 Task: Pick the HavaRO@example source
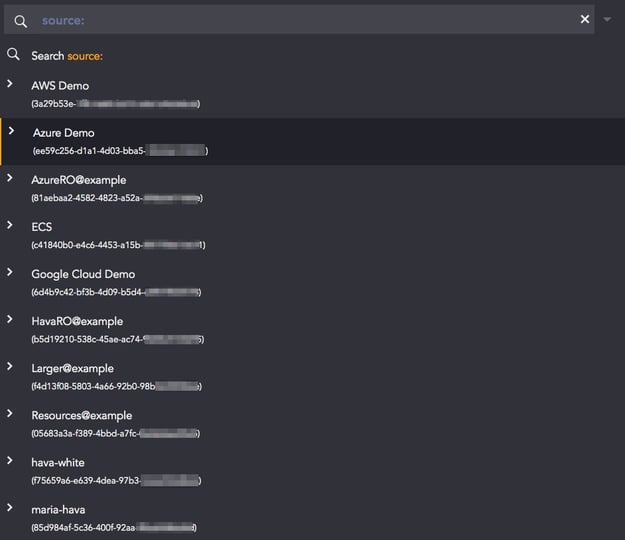coord(77,321)
